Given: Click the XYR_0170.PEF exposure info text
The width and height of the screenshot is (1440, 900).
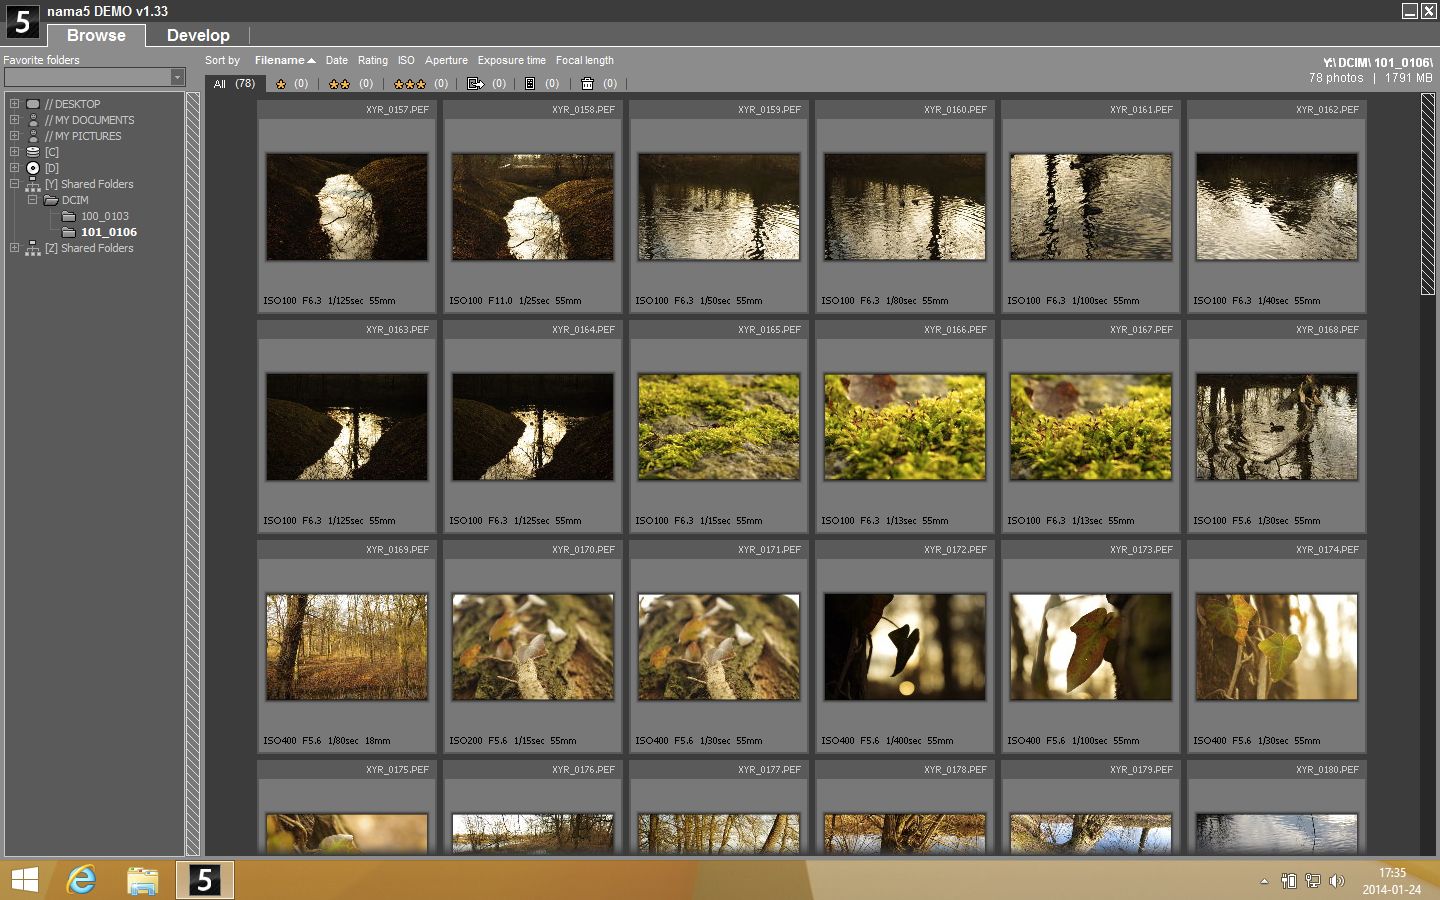Looking at the screenshot, I should click(x=513, y=741).
